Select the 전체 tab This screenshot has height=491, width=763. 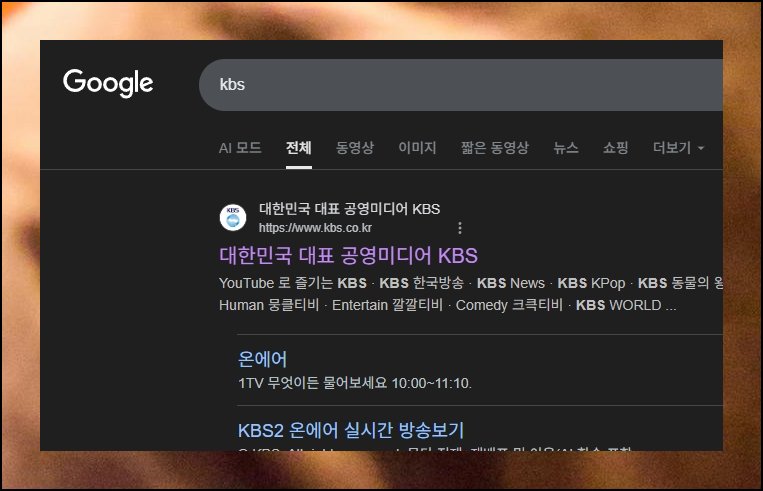299,147
